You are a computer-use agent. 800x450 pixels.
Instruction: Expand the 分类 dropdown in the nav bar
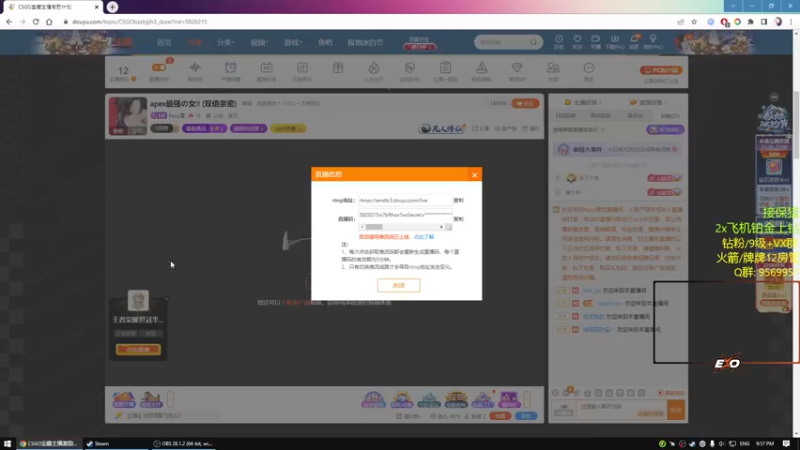click(225, 43)
